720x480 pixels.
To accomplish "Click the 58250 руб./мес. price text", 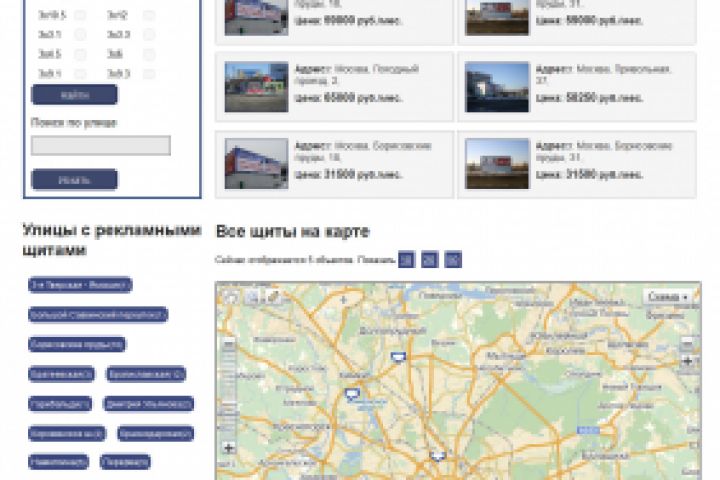I will (589, 98).
